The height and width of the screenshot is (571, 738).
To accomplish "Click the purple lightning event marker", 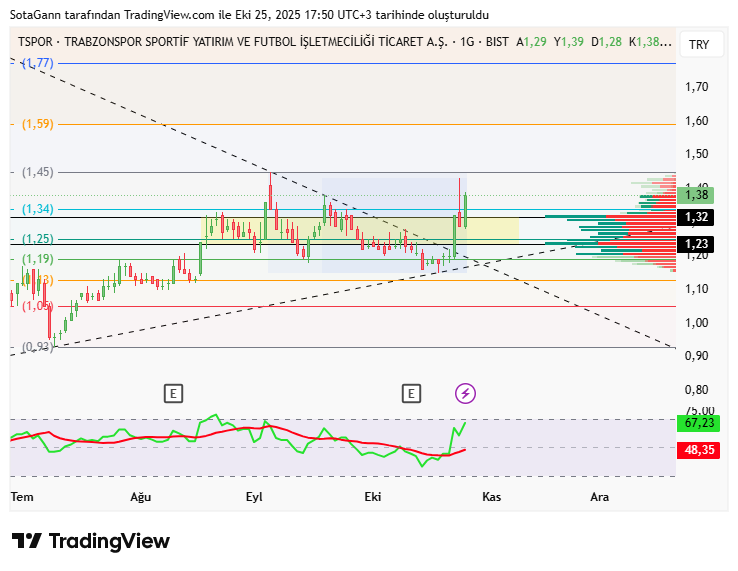I will click(465, 393).
